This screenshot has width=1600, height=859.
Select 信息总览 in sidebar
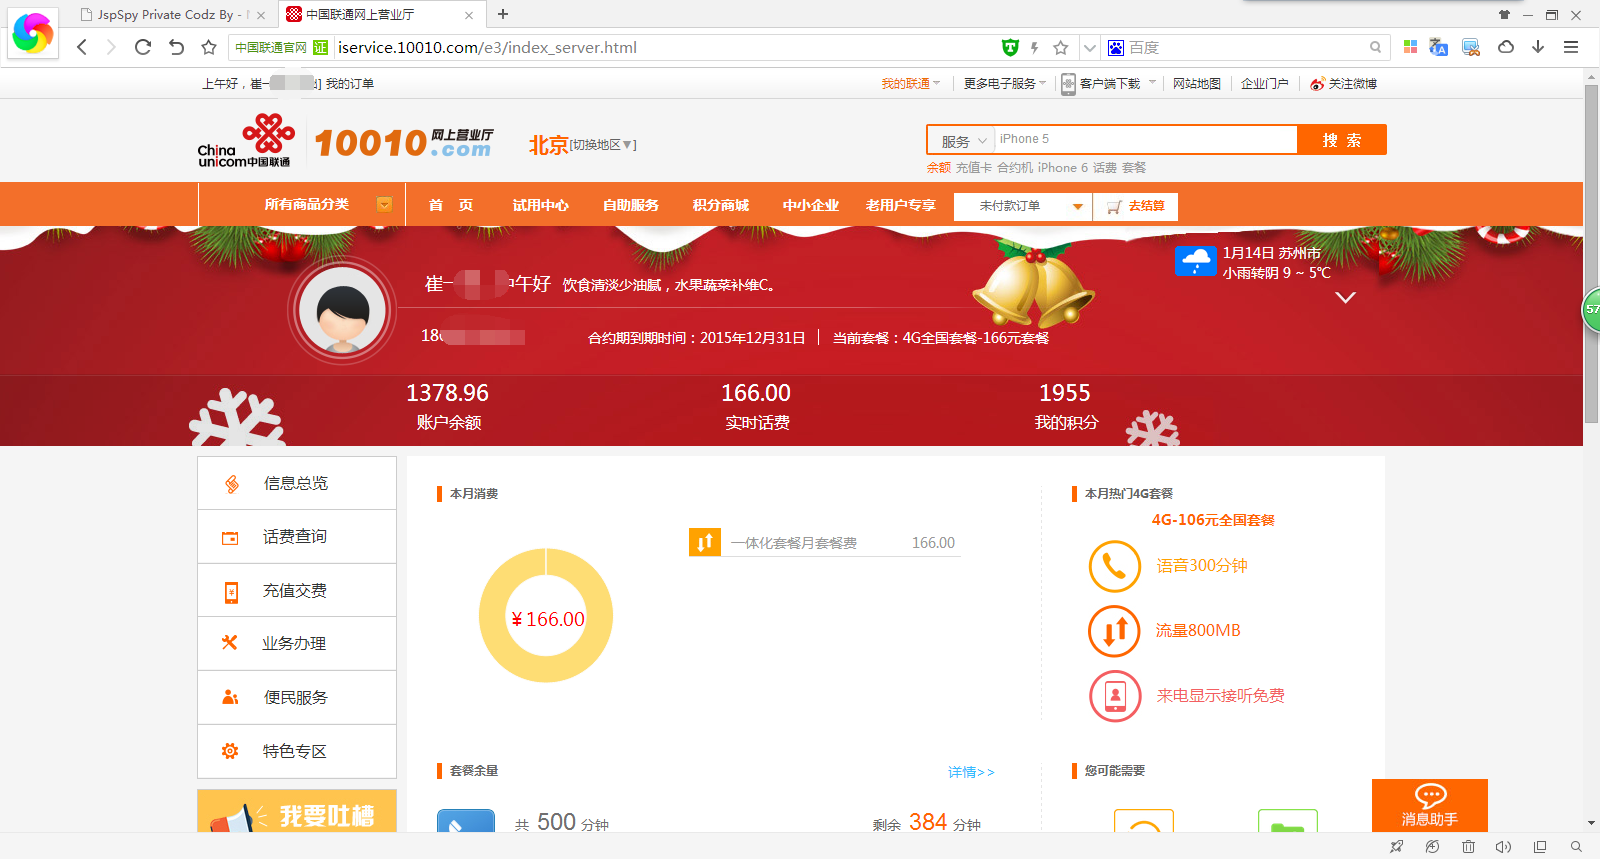[x=297, y=483]
